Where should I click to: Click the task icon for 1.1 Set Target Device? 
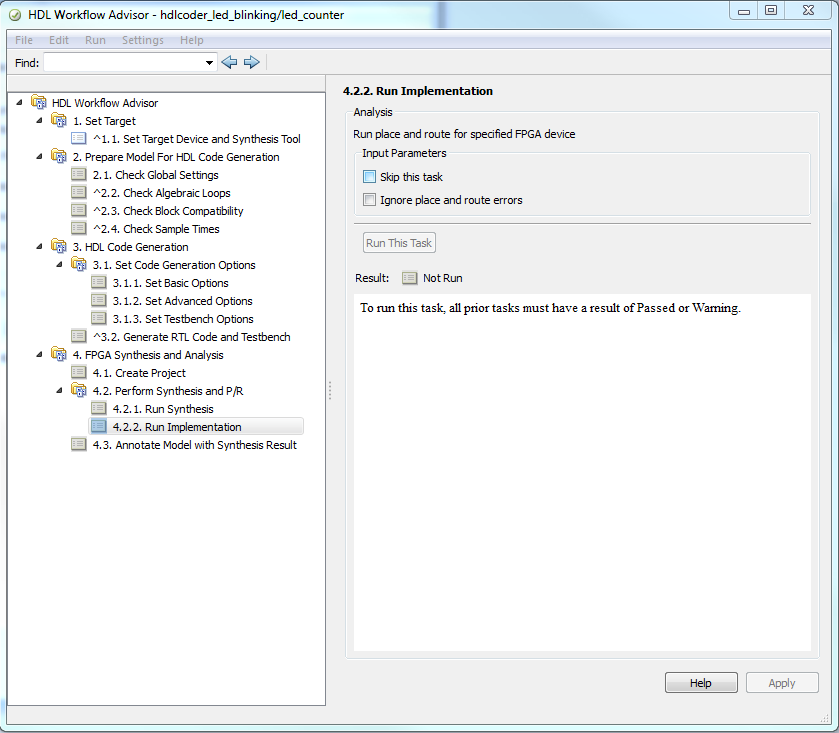[x=79, y=138]
